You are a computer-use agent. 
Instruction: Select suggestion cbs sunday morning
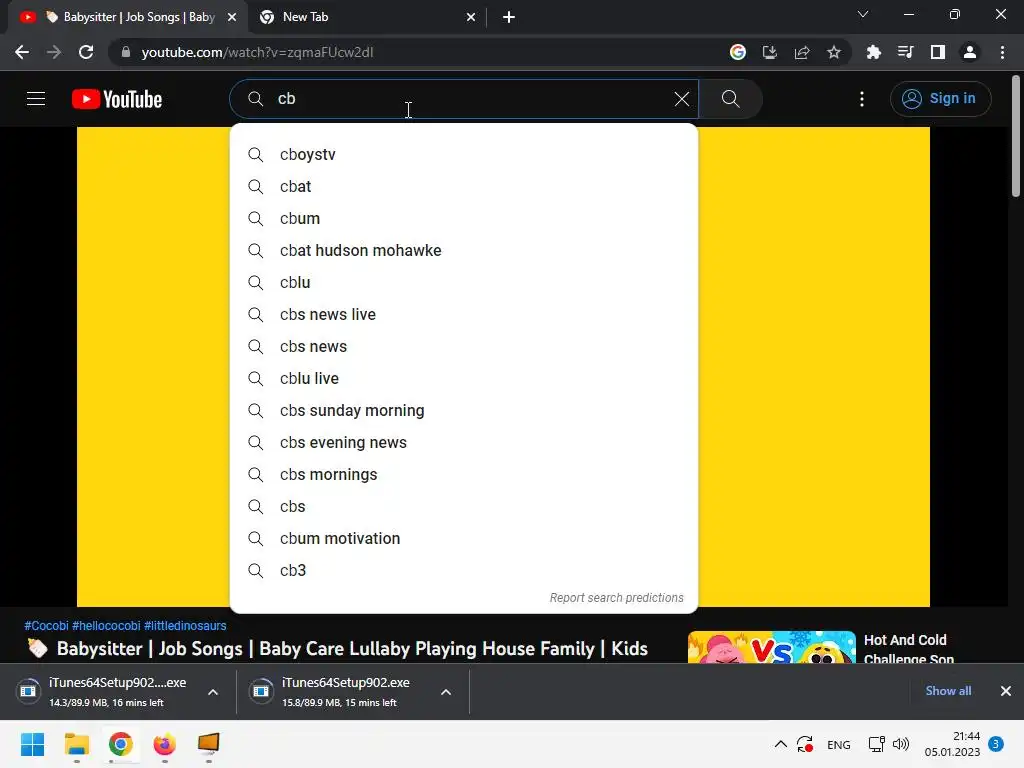(x=464, y=410)
